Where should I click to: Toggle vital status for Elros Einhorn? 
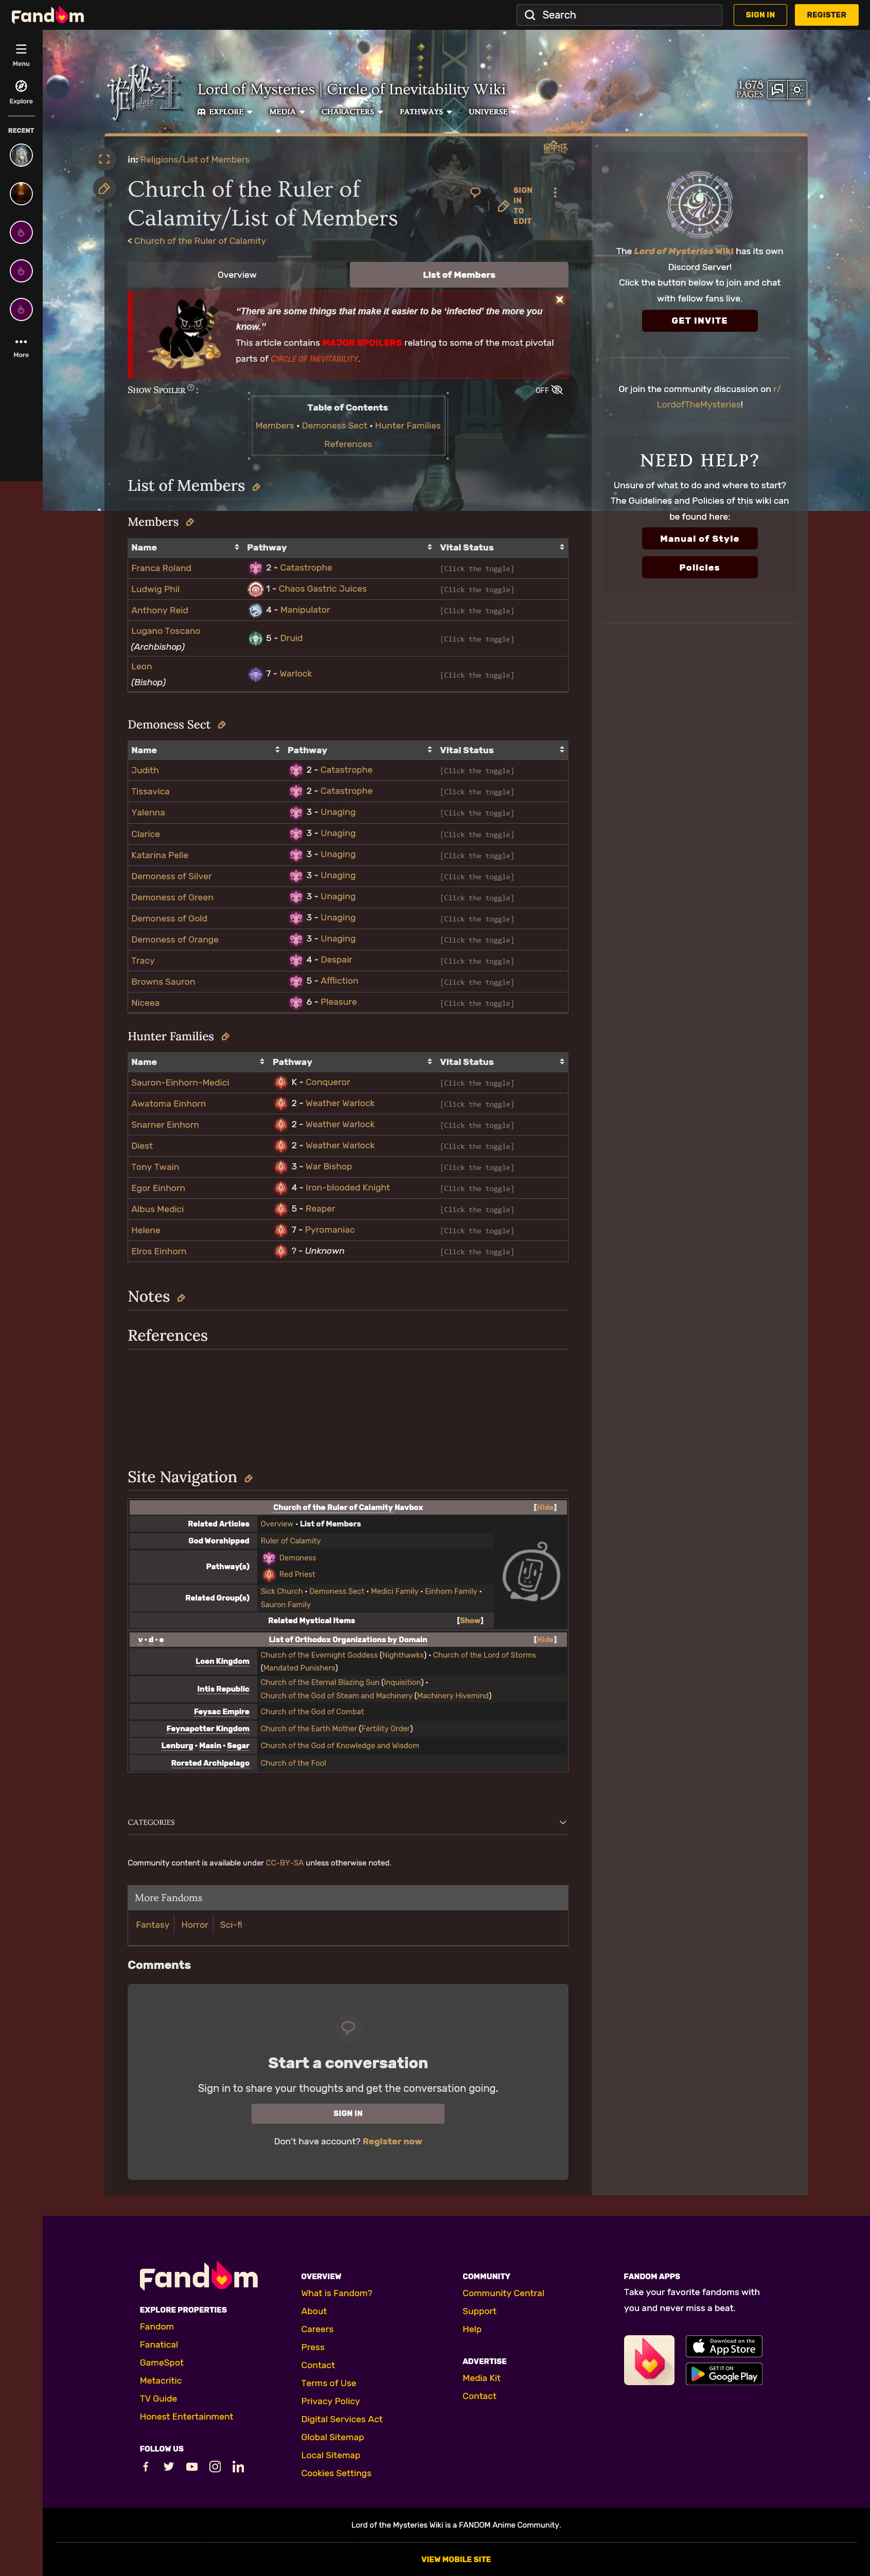(477, 1252)
